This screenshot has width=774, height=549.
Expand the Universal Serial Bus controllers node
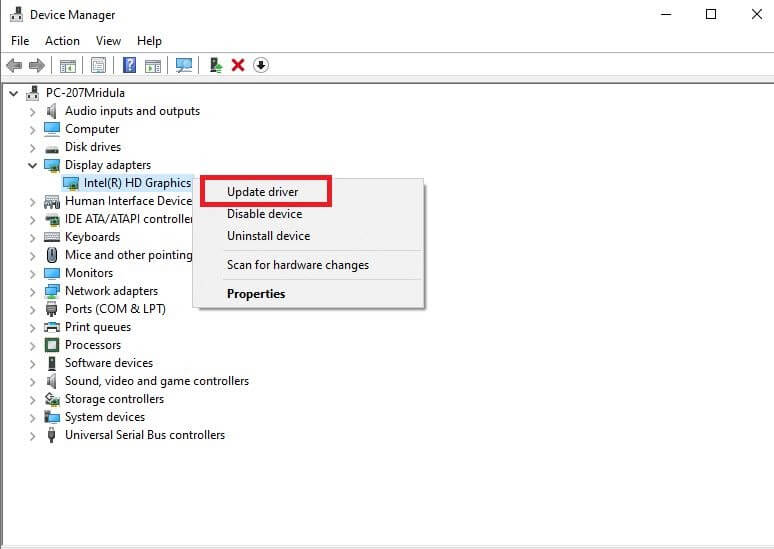(32, 435)
